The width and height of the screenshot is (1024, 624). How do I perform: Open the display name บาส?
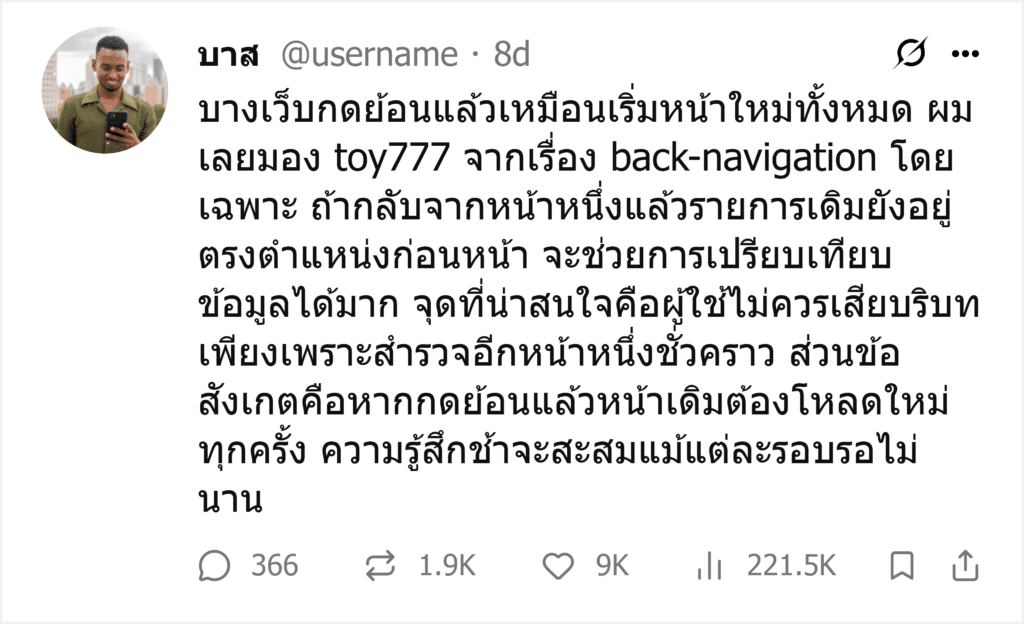click(229, 55)
